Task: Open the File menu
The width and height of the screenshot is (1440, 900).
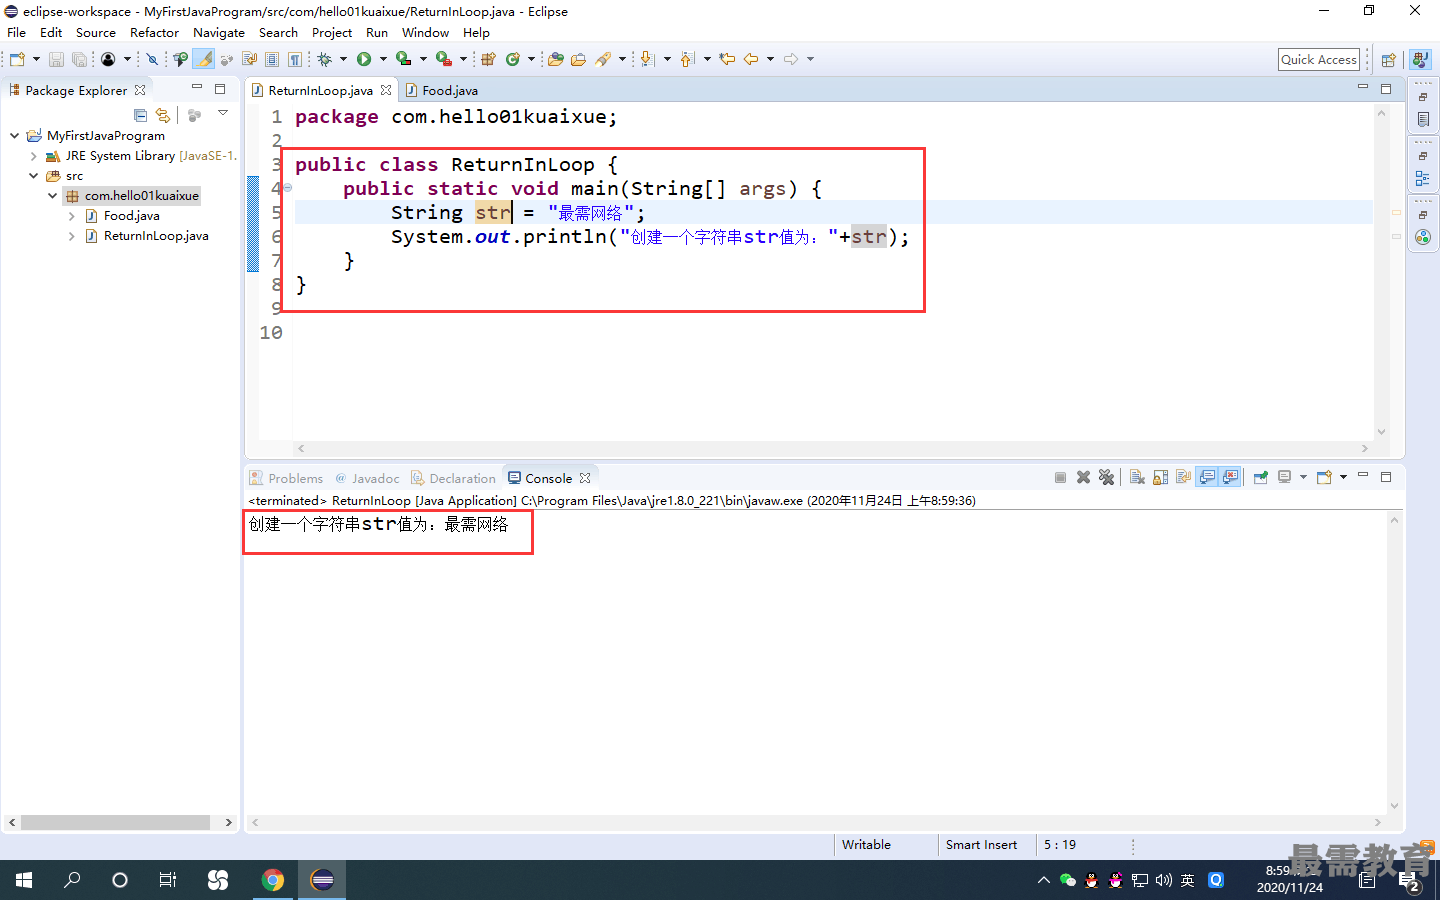Action: click(x=16, y=32)
